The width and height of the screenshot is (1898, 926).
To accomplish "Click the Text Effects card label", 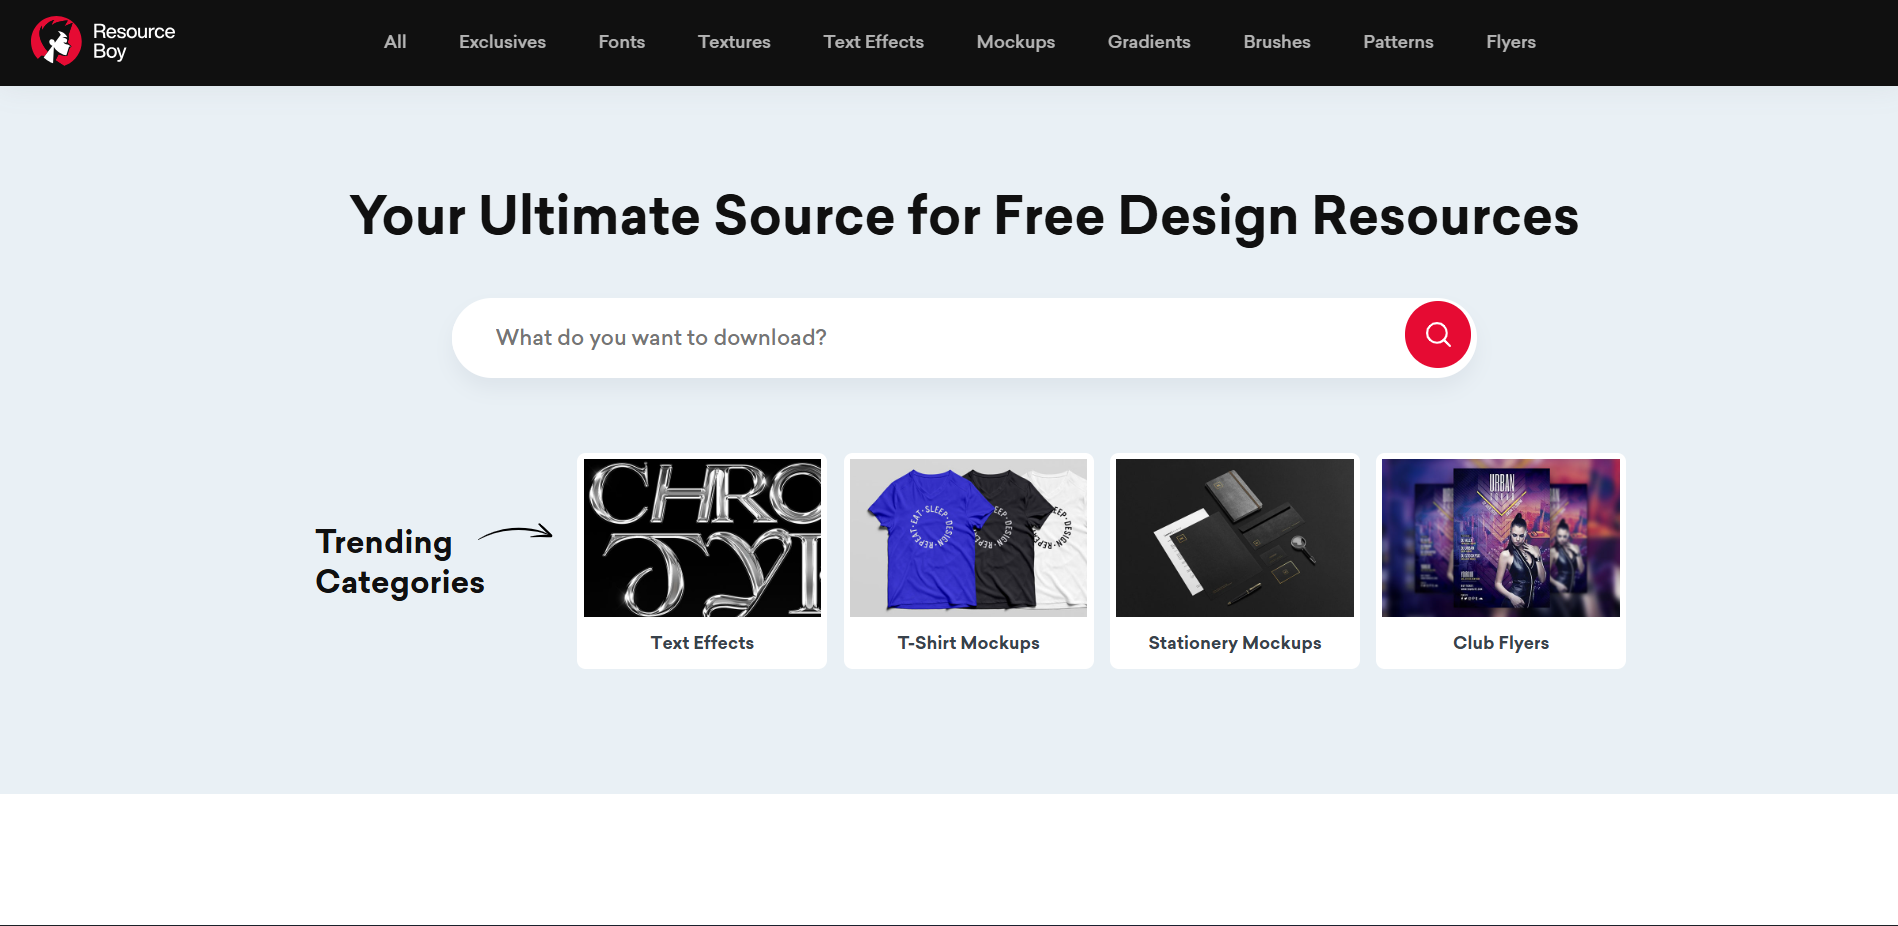I will coord(701,643).
